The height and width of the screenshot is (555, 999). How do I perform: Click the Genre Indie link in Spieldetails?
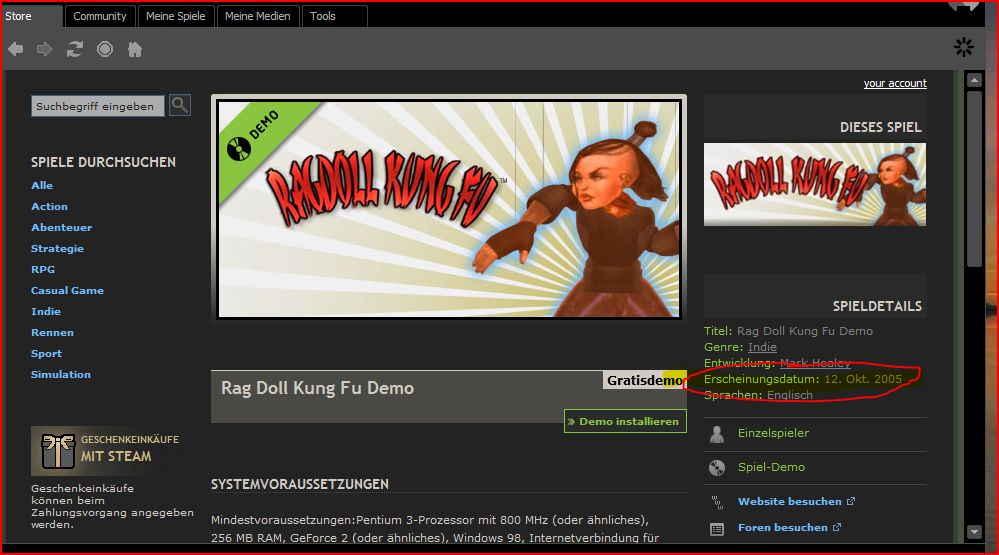762,347
